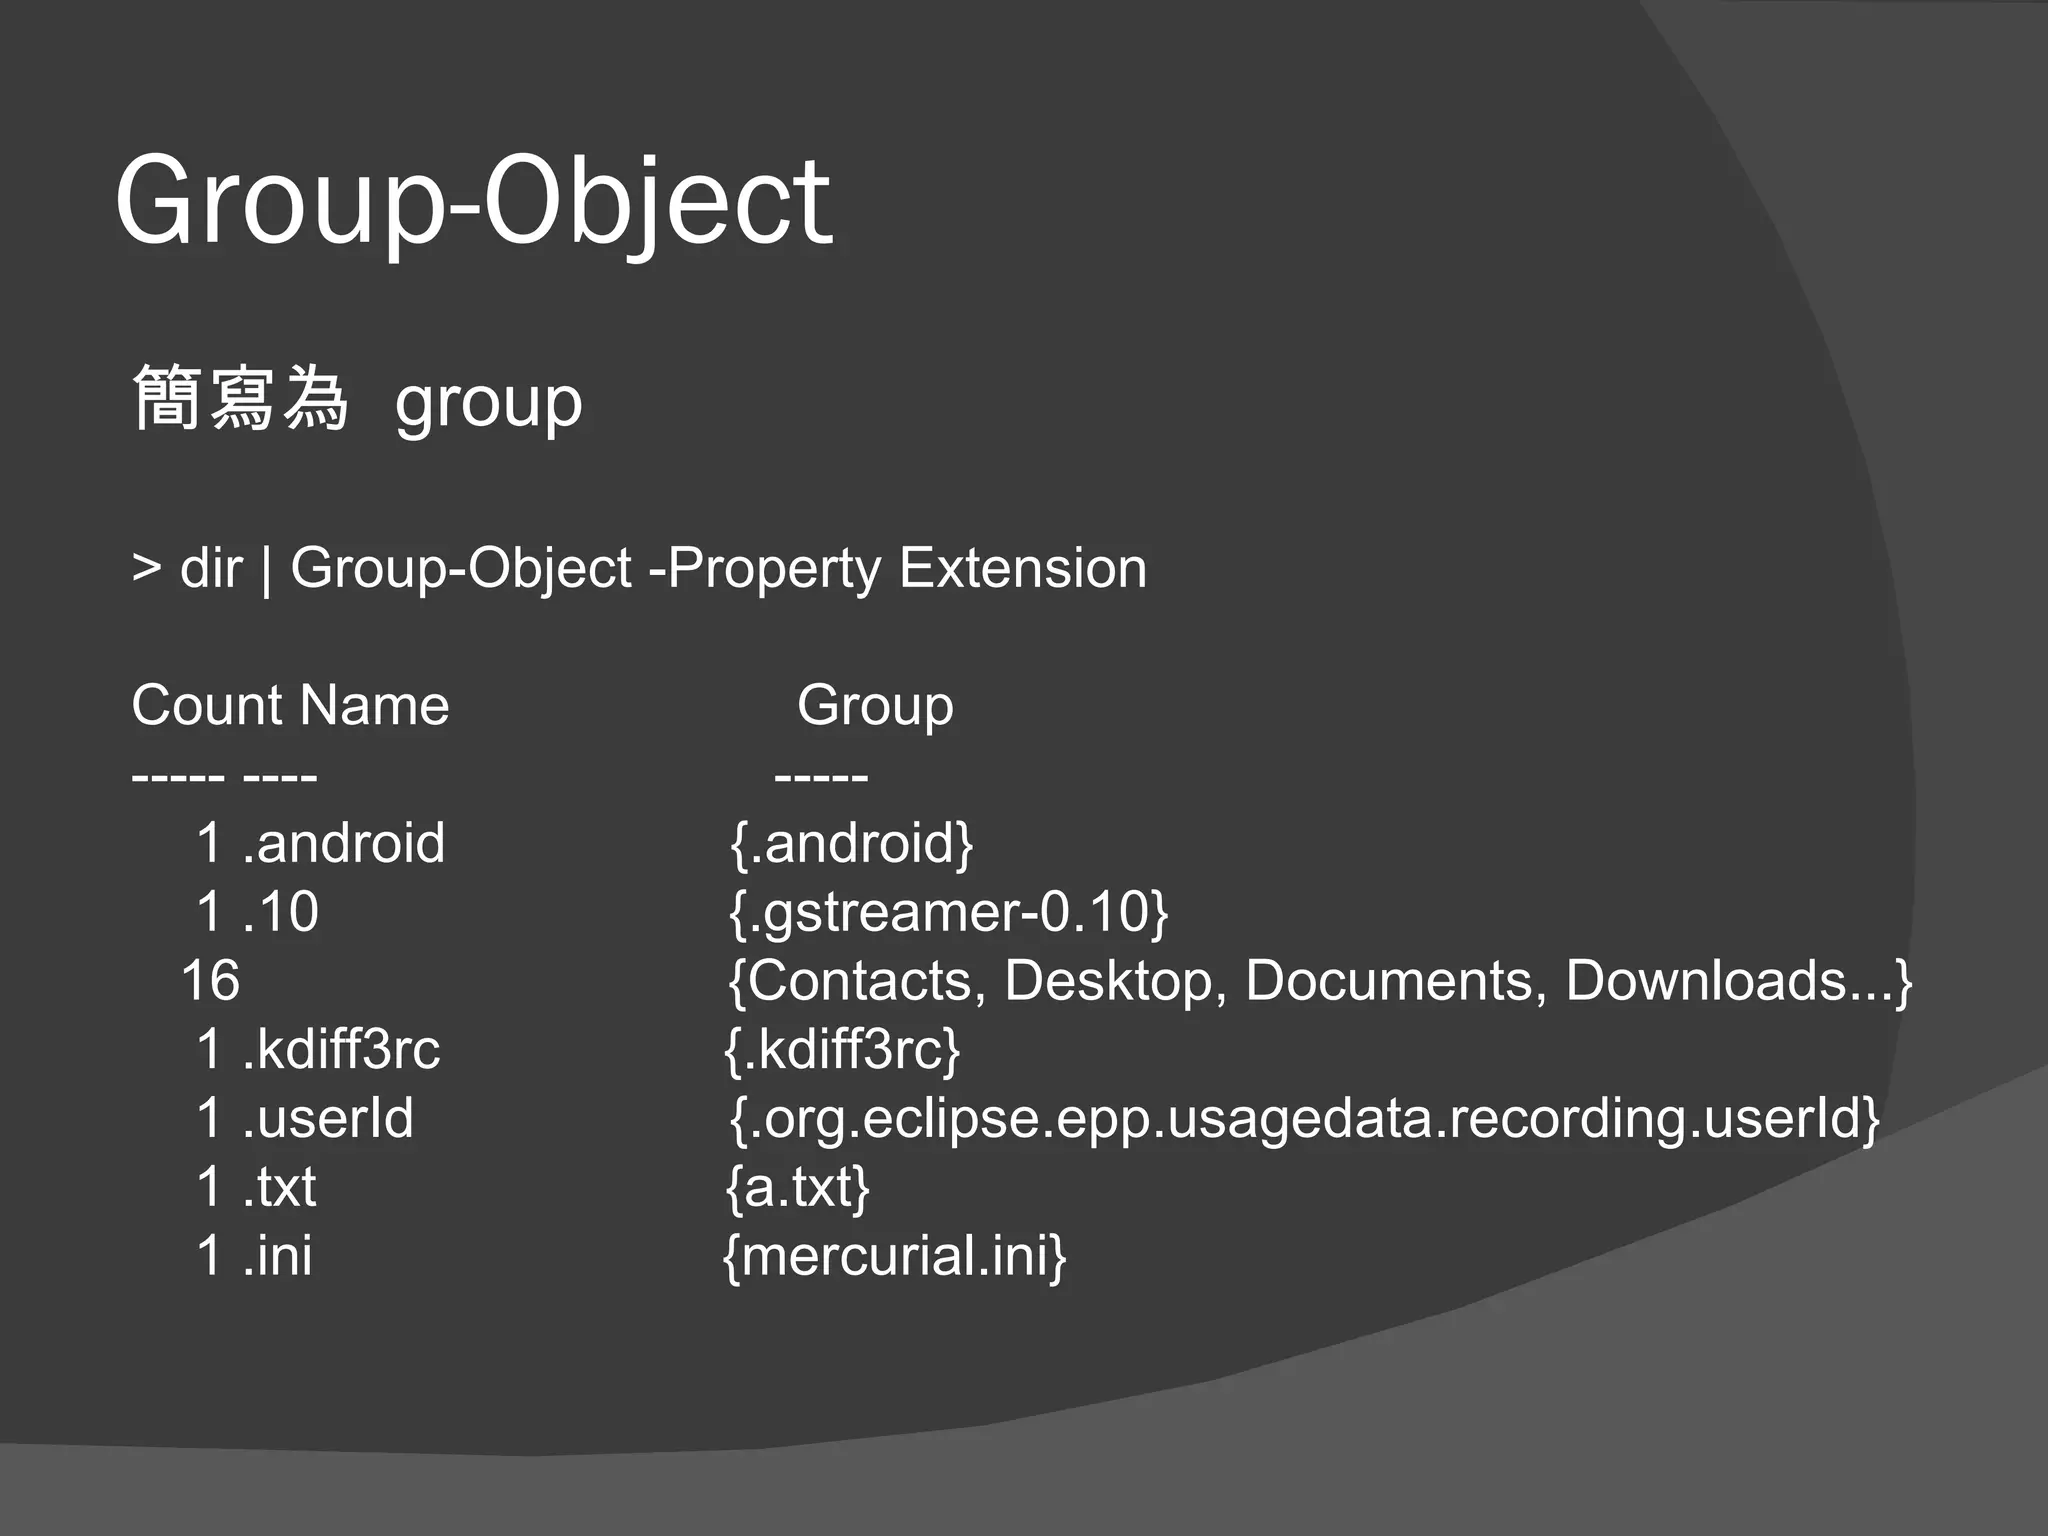Click the '{mercurial.ini}' group value
This screenshot has width=2048, height=1536.
click(x=895, y=1256)
